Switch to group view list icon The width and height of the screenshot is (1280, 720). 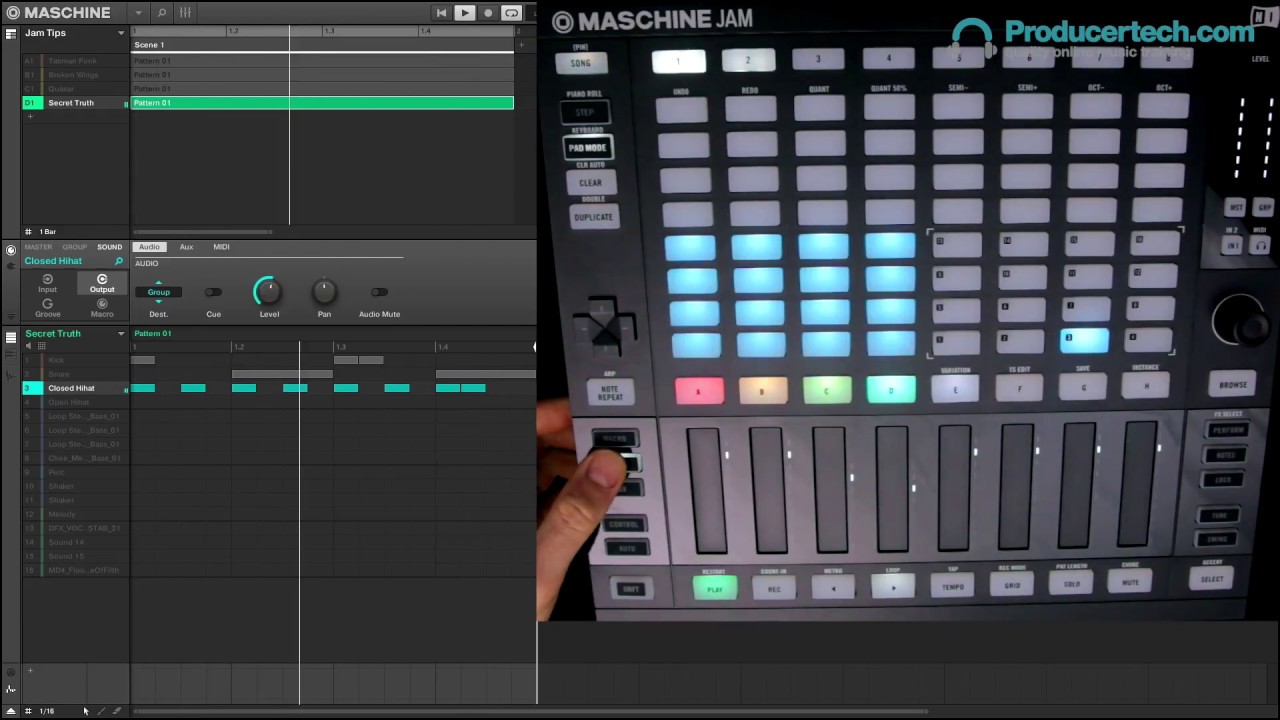[11, 337]
